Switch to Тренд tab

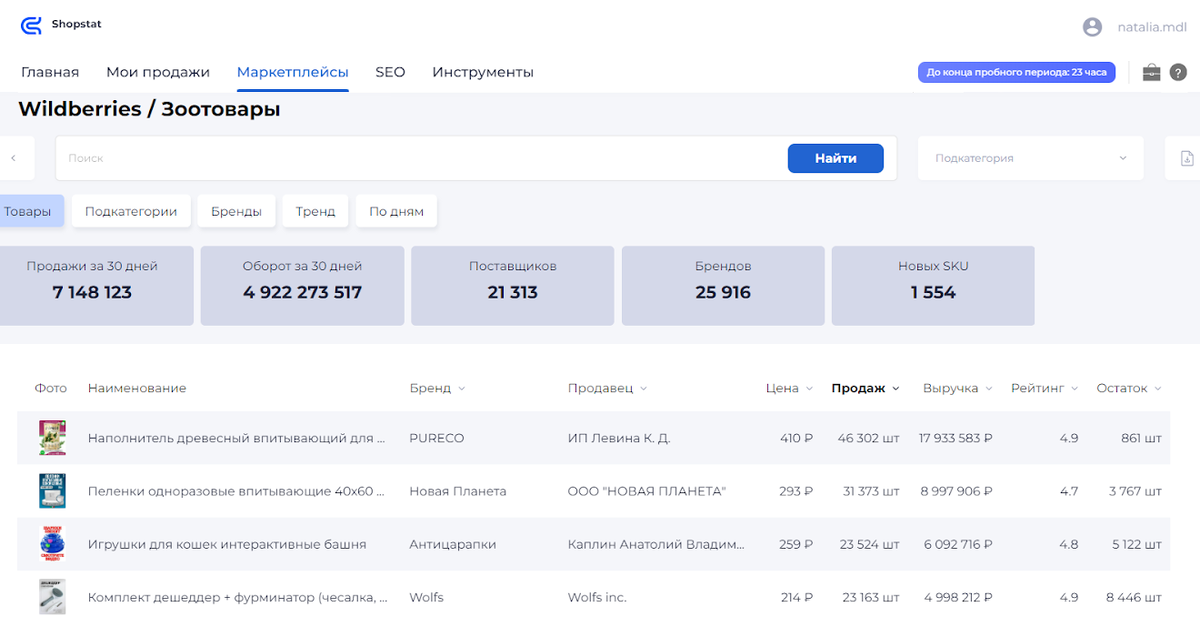[x=315, y=211]
